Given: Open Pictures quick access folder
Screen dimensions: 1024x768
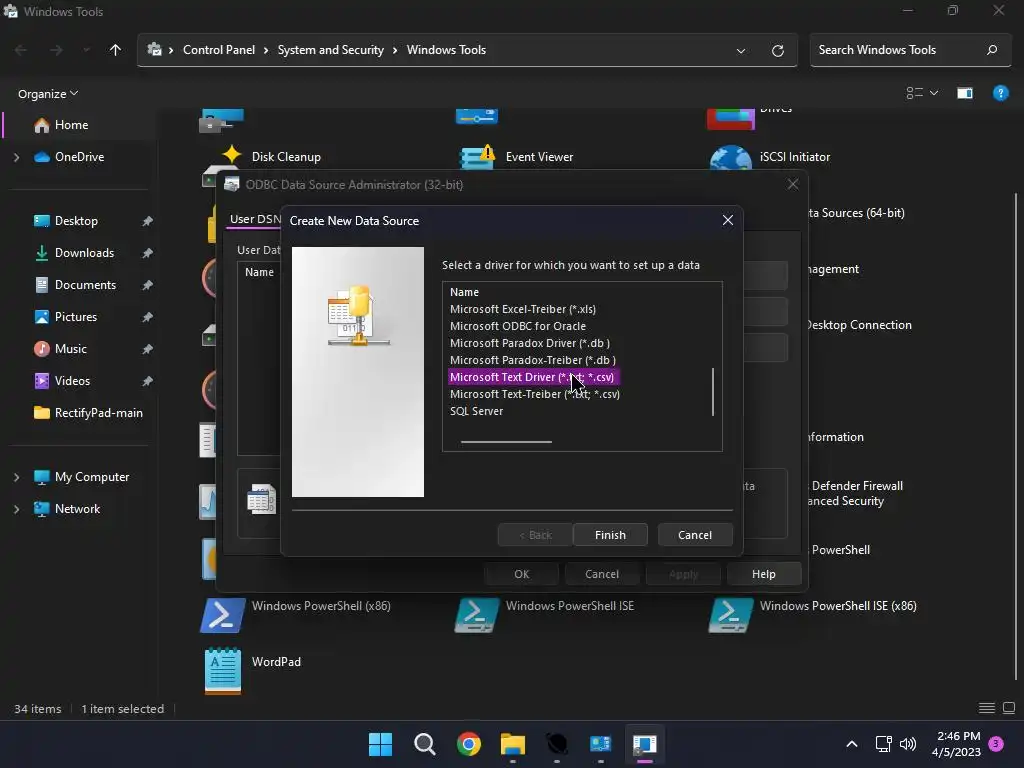Looking at the screenshot, I should (76, 317).
